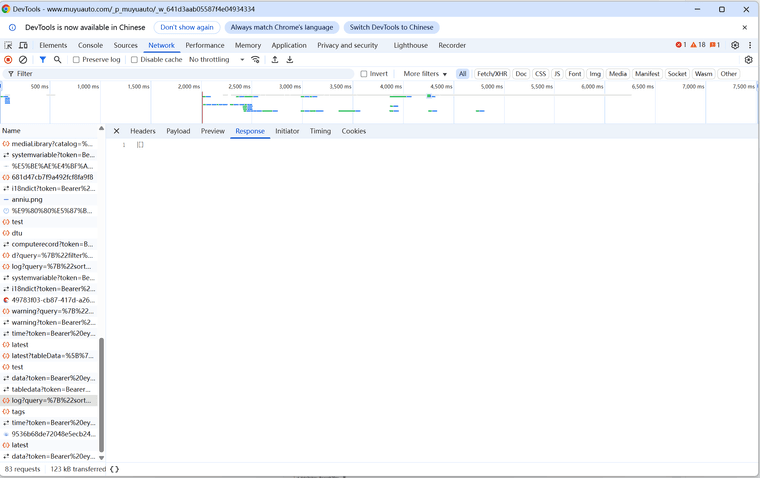
Task: Filter by Media requests
Action: 618,74
